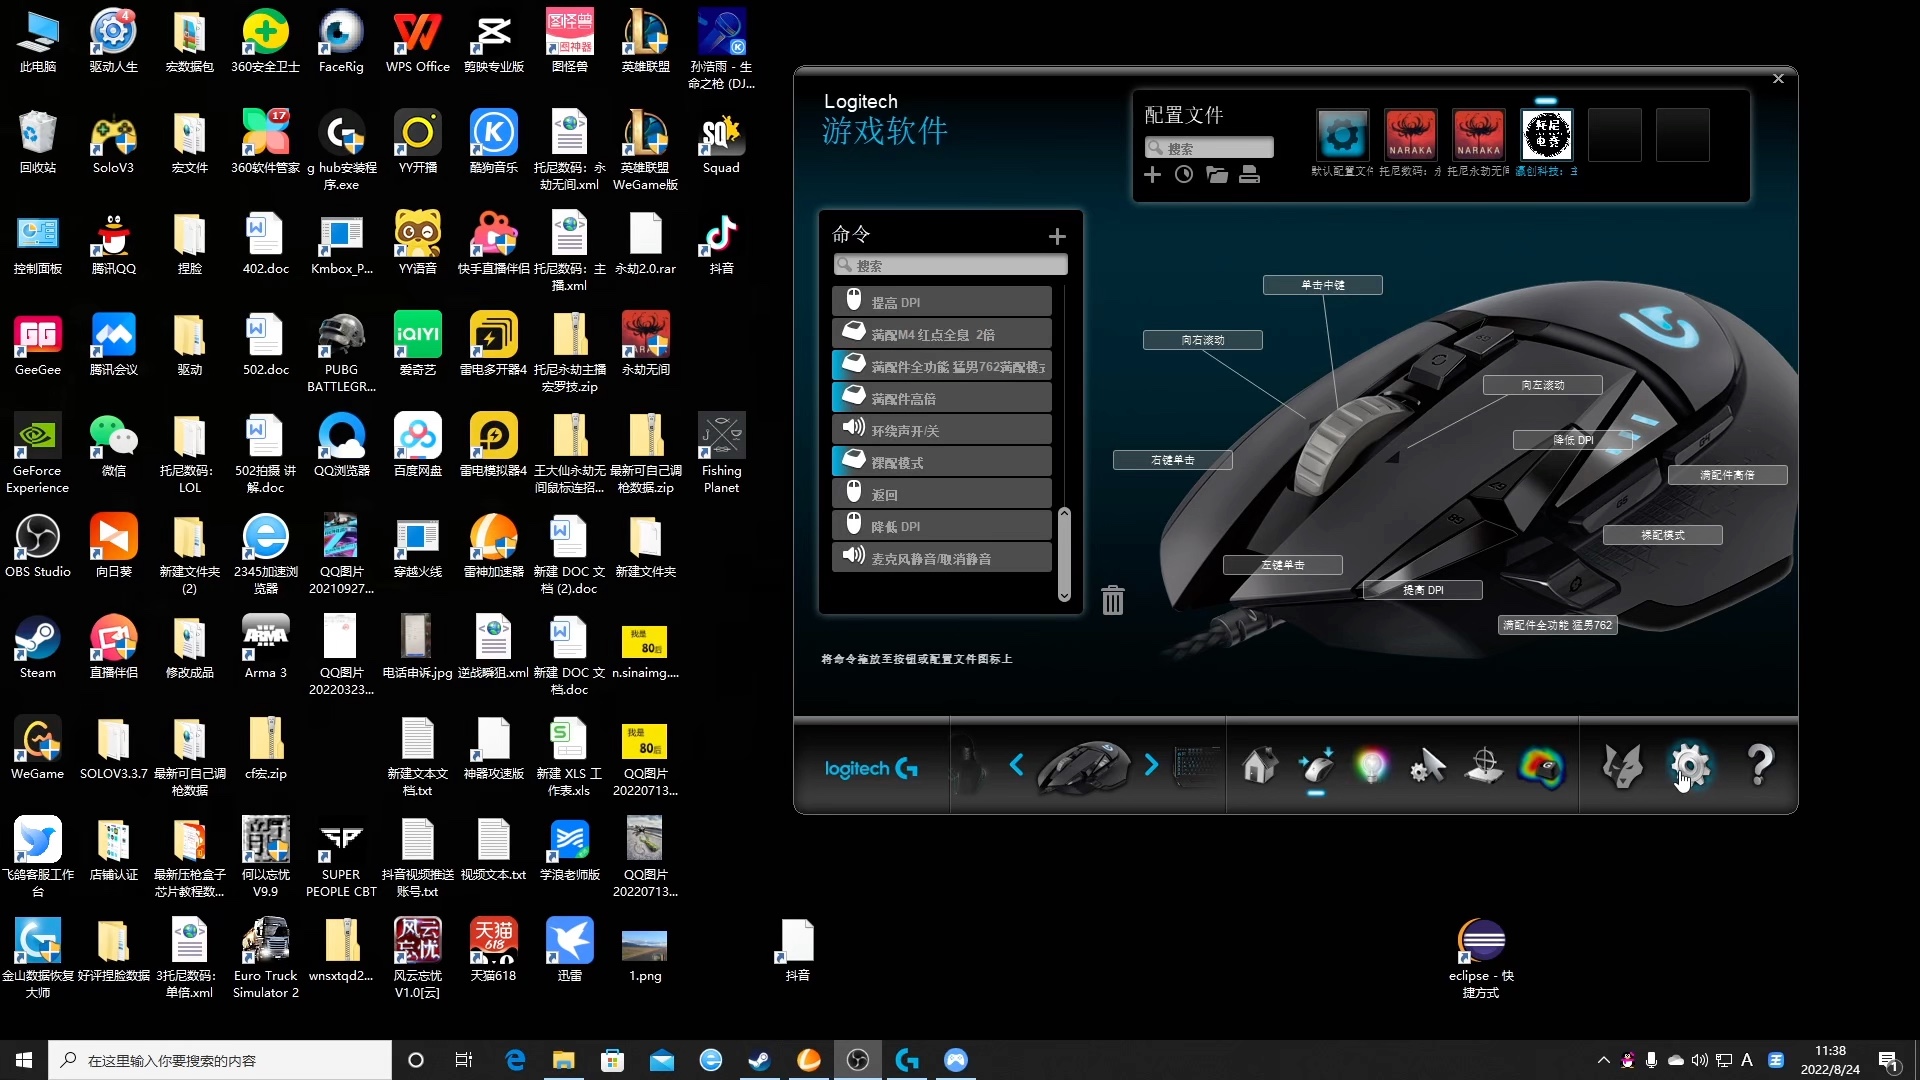Viewport: 1920px width, 1080px height.
Task: Select the active 托尼电竞 profile thumbnail
Action: [1546, 135]
